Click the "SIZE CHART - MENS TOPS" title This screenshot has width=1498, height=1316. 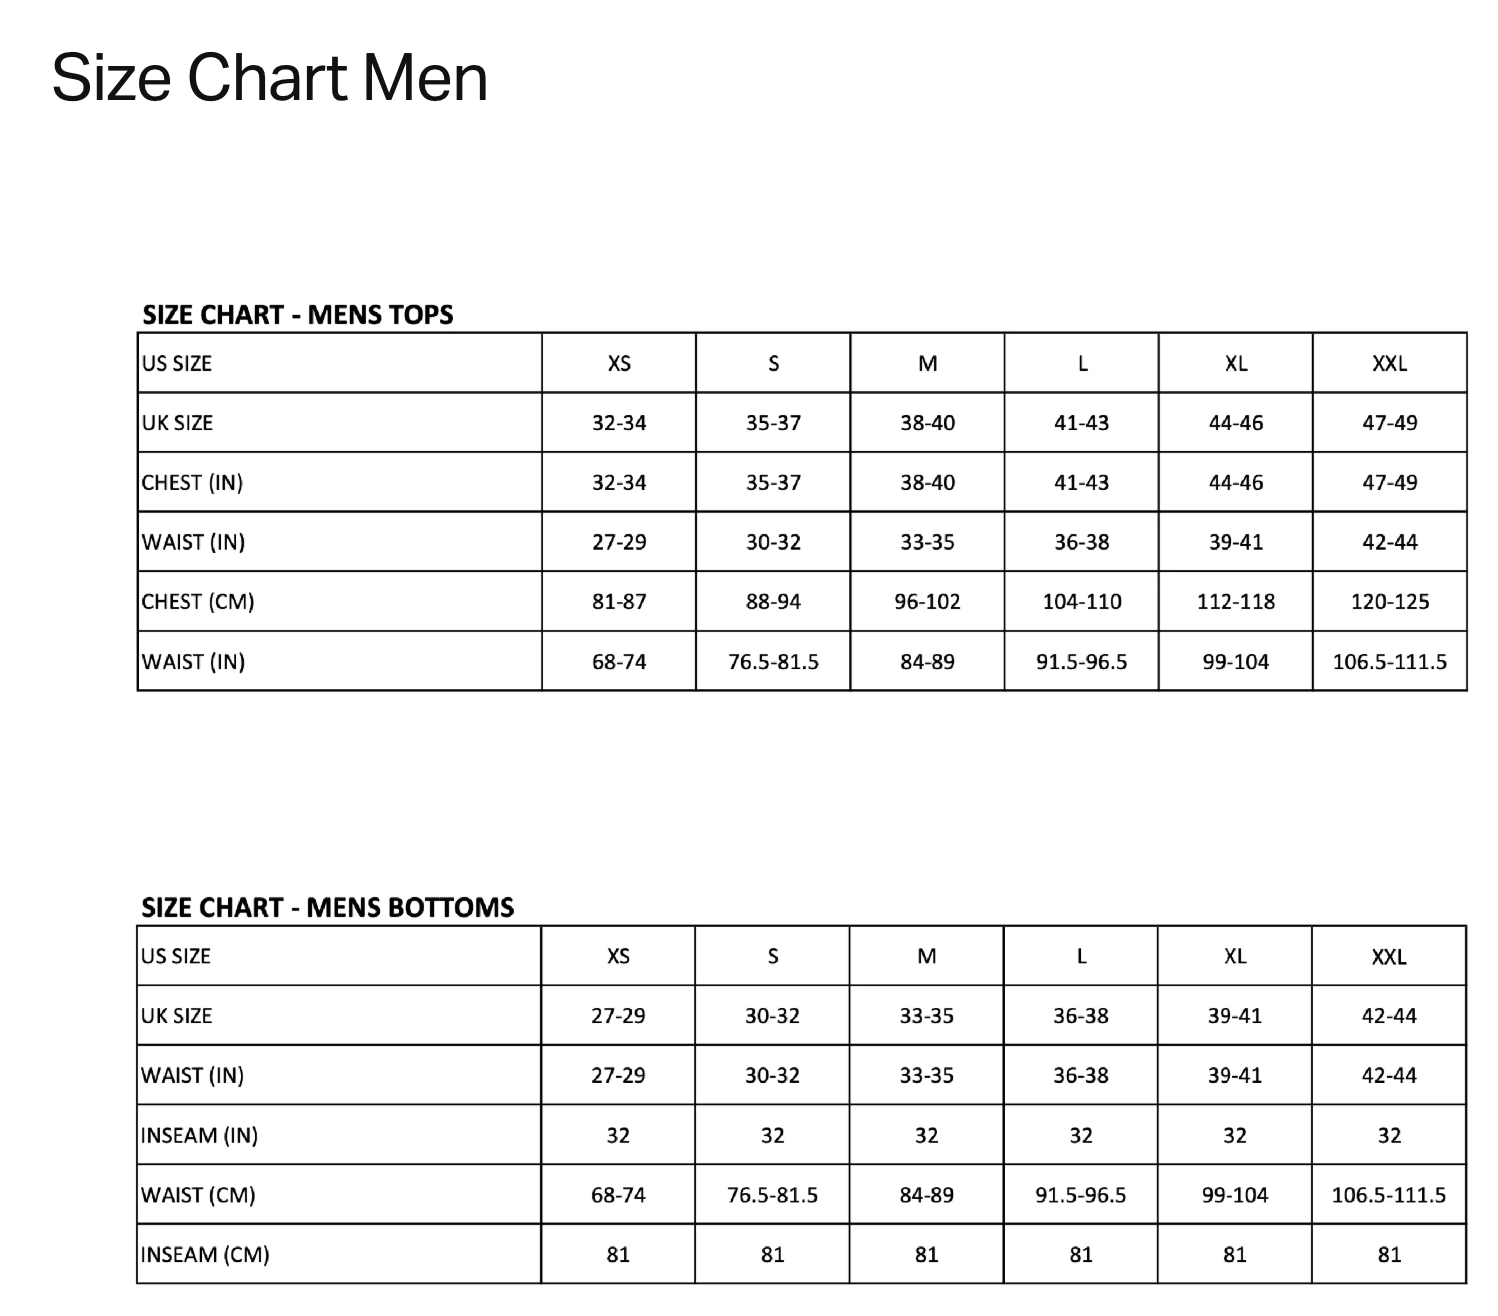[x=298, y=315]
